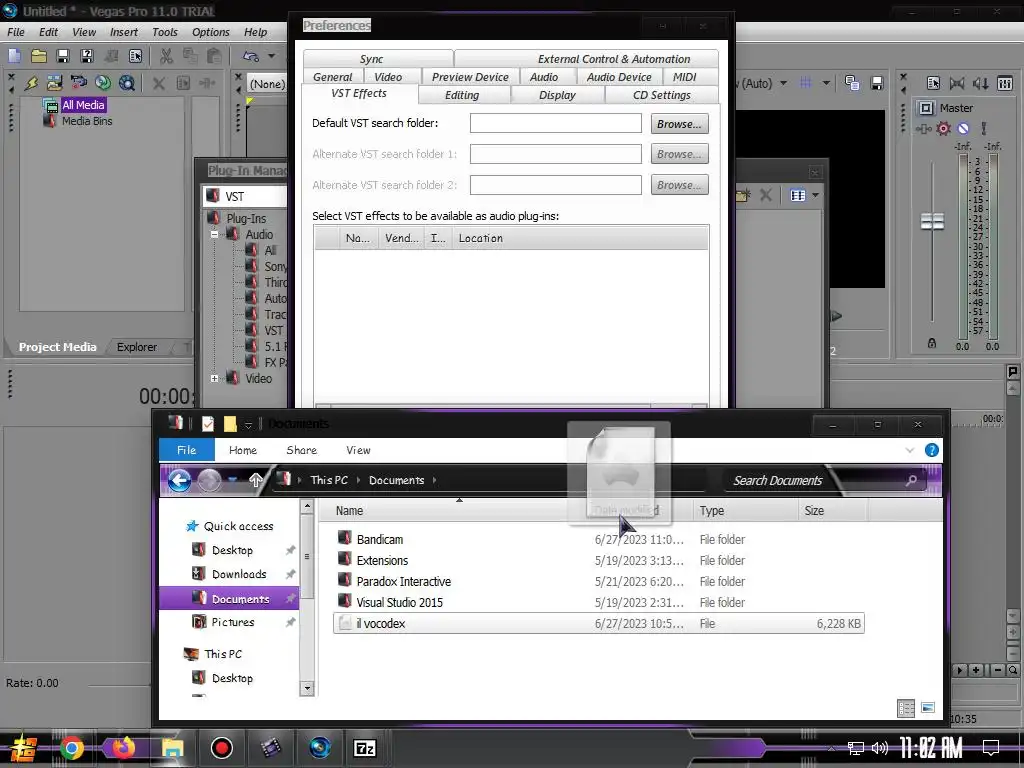Click the Open folder icon in Vegas toolbar
The height and width of the screenshot is (768, 1024).
point(39,56)
